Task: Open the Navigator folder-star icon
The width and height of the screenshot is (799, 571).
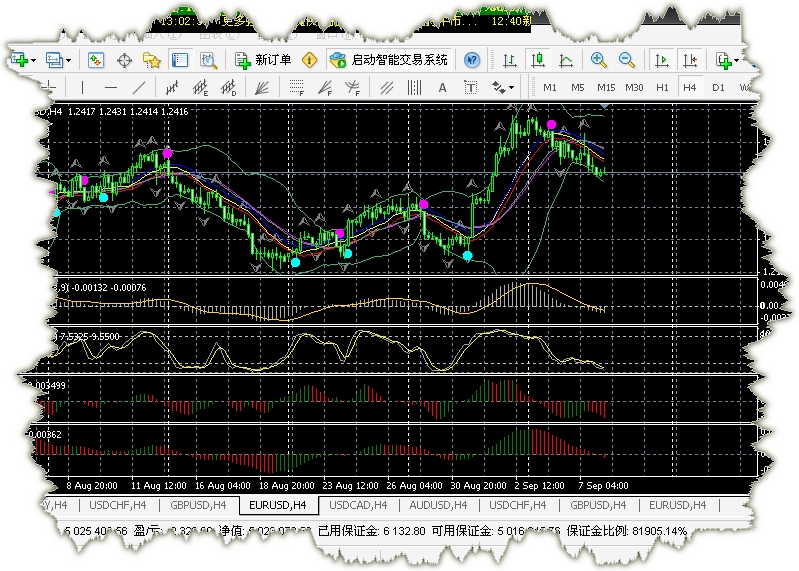Action: [152, 61]
